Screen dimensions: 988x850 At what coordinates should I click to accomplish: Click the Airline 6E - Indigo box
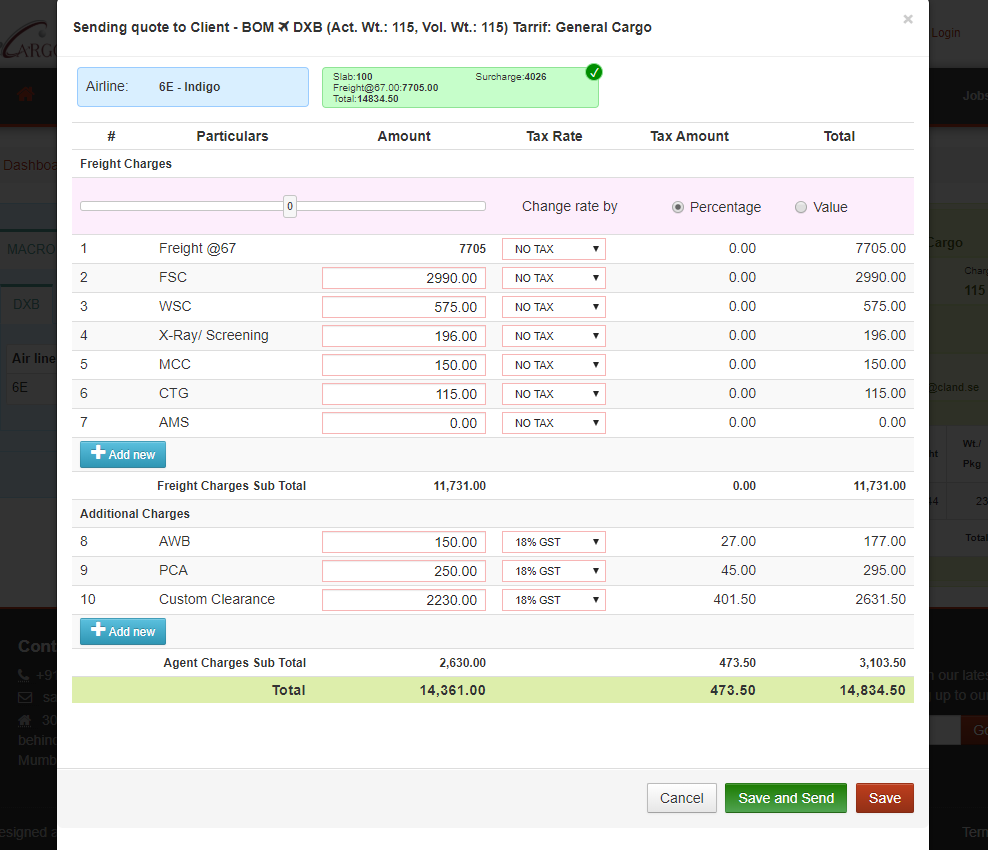[x=193, y=87]
